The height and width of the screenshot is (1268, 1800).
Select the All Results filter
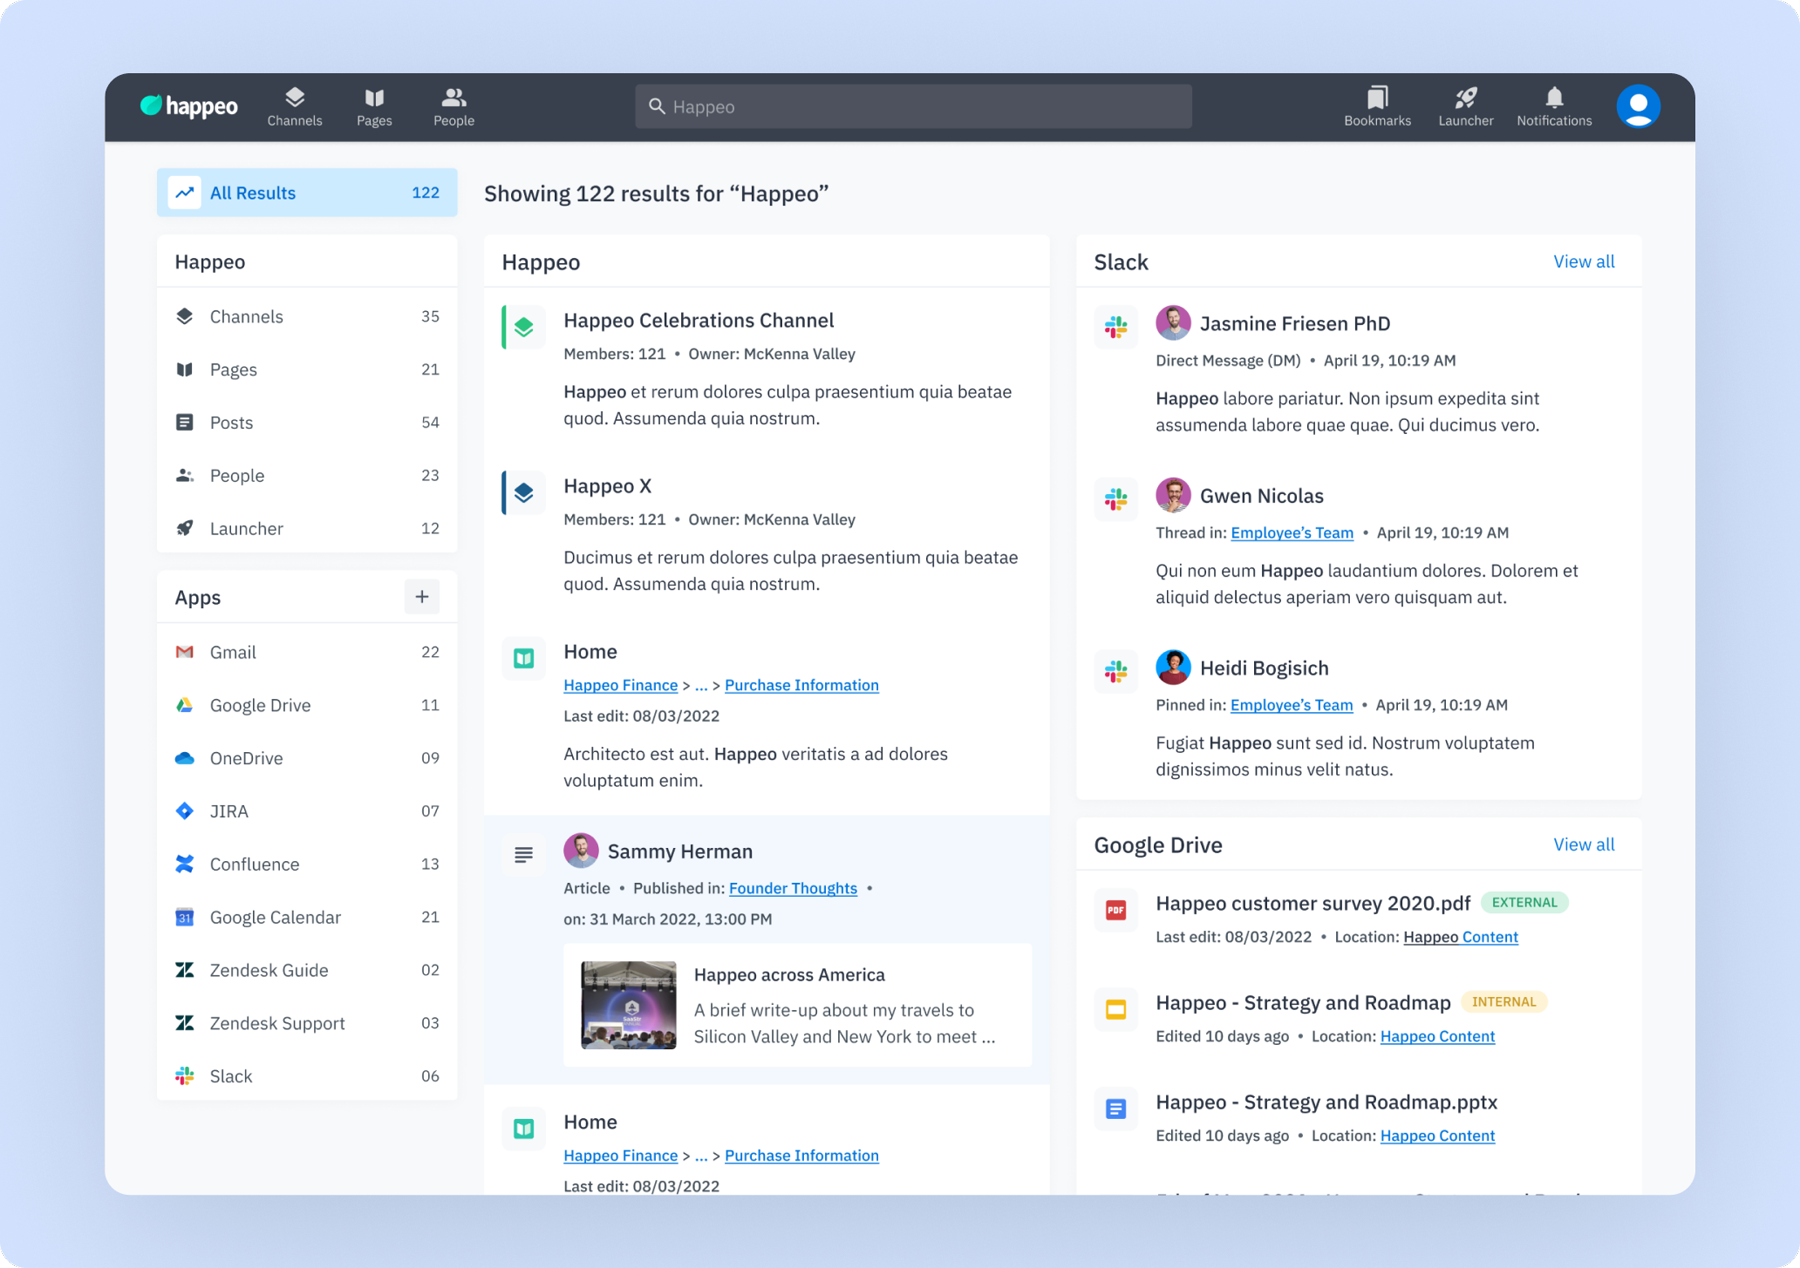(307, 193)
